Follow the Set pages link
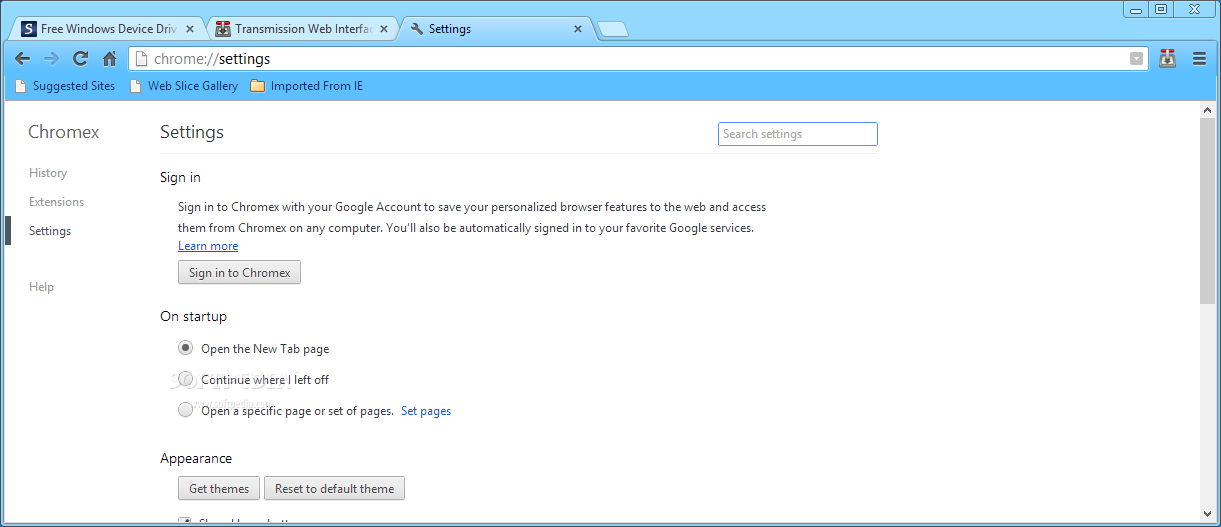 coord(426,411)
